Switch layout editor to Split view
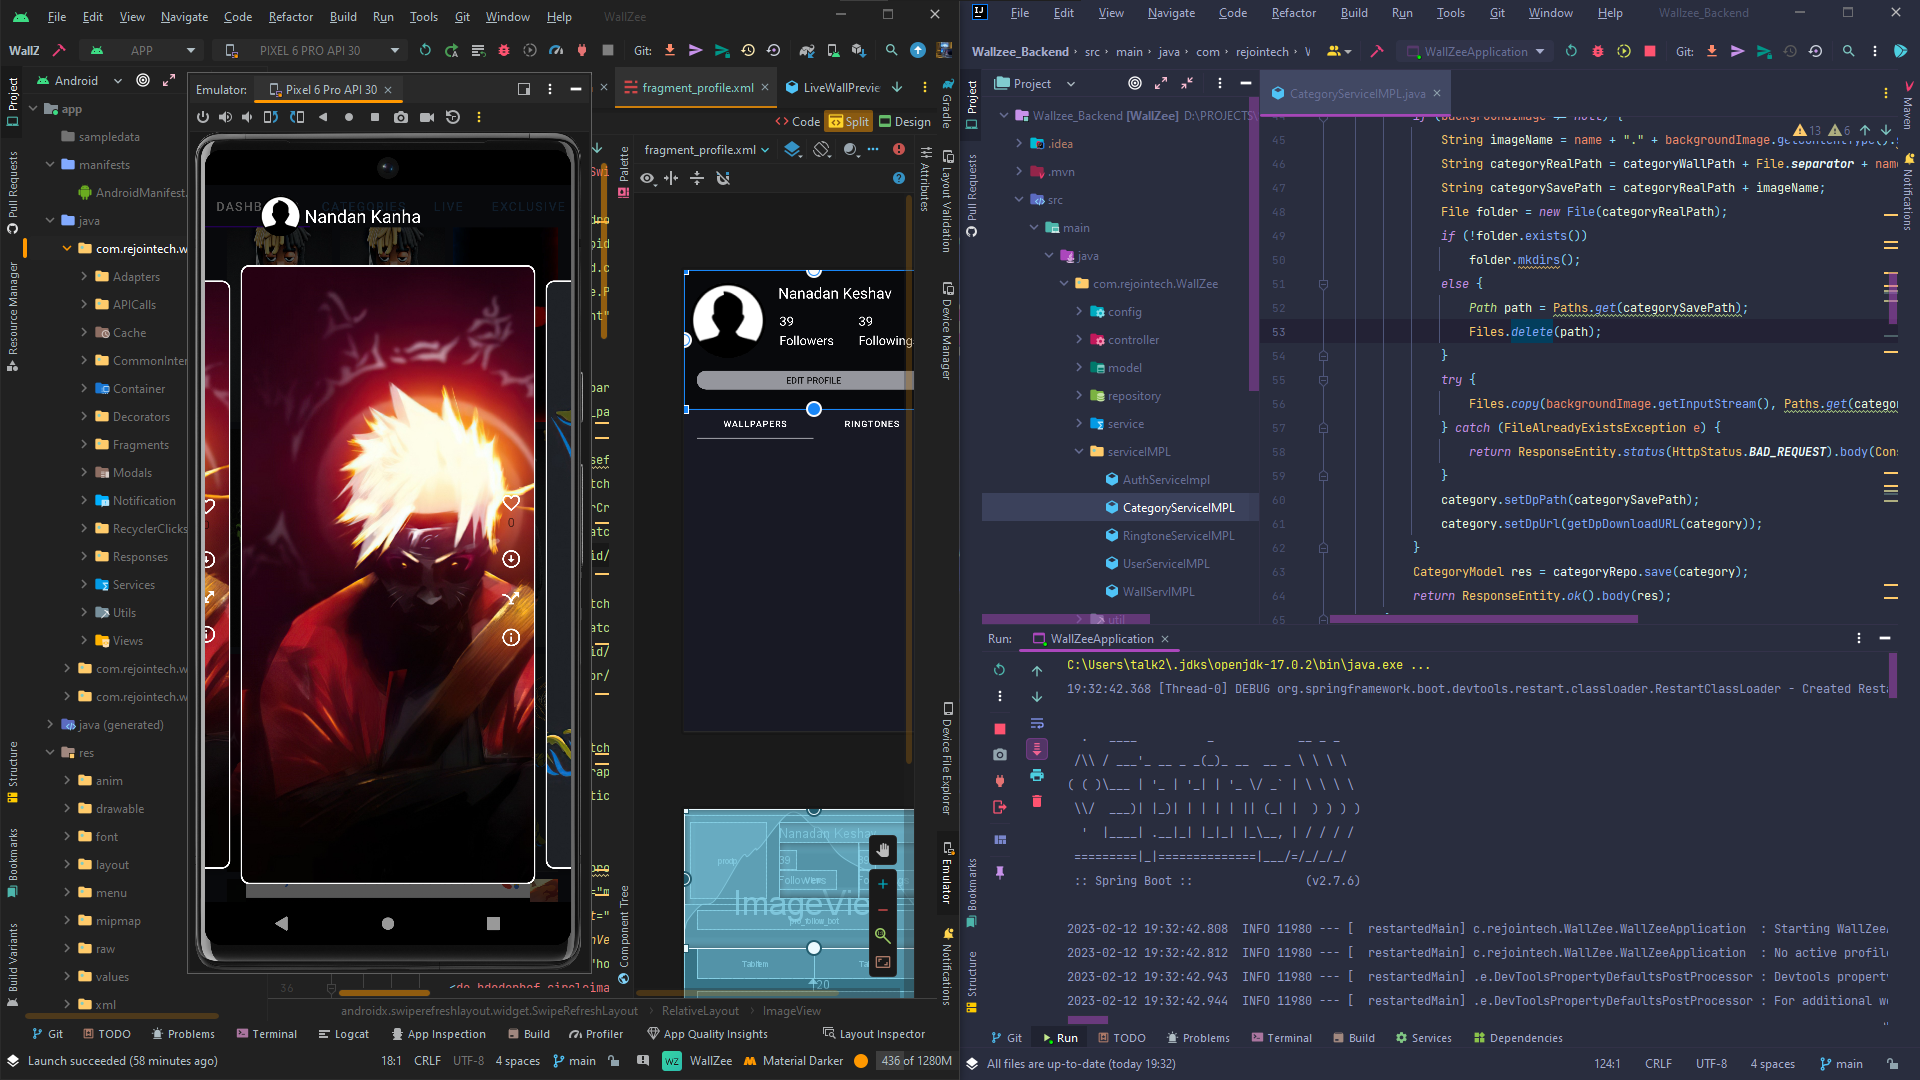The width and height of the screenshot is (1920, 1080). pyautogui.click(x=850, y=121)
